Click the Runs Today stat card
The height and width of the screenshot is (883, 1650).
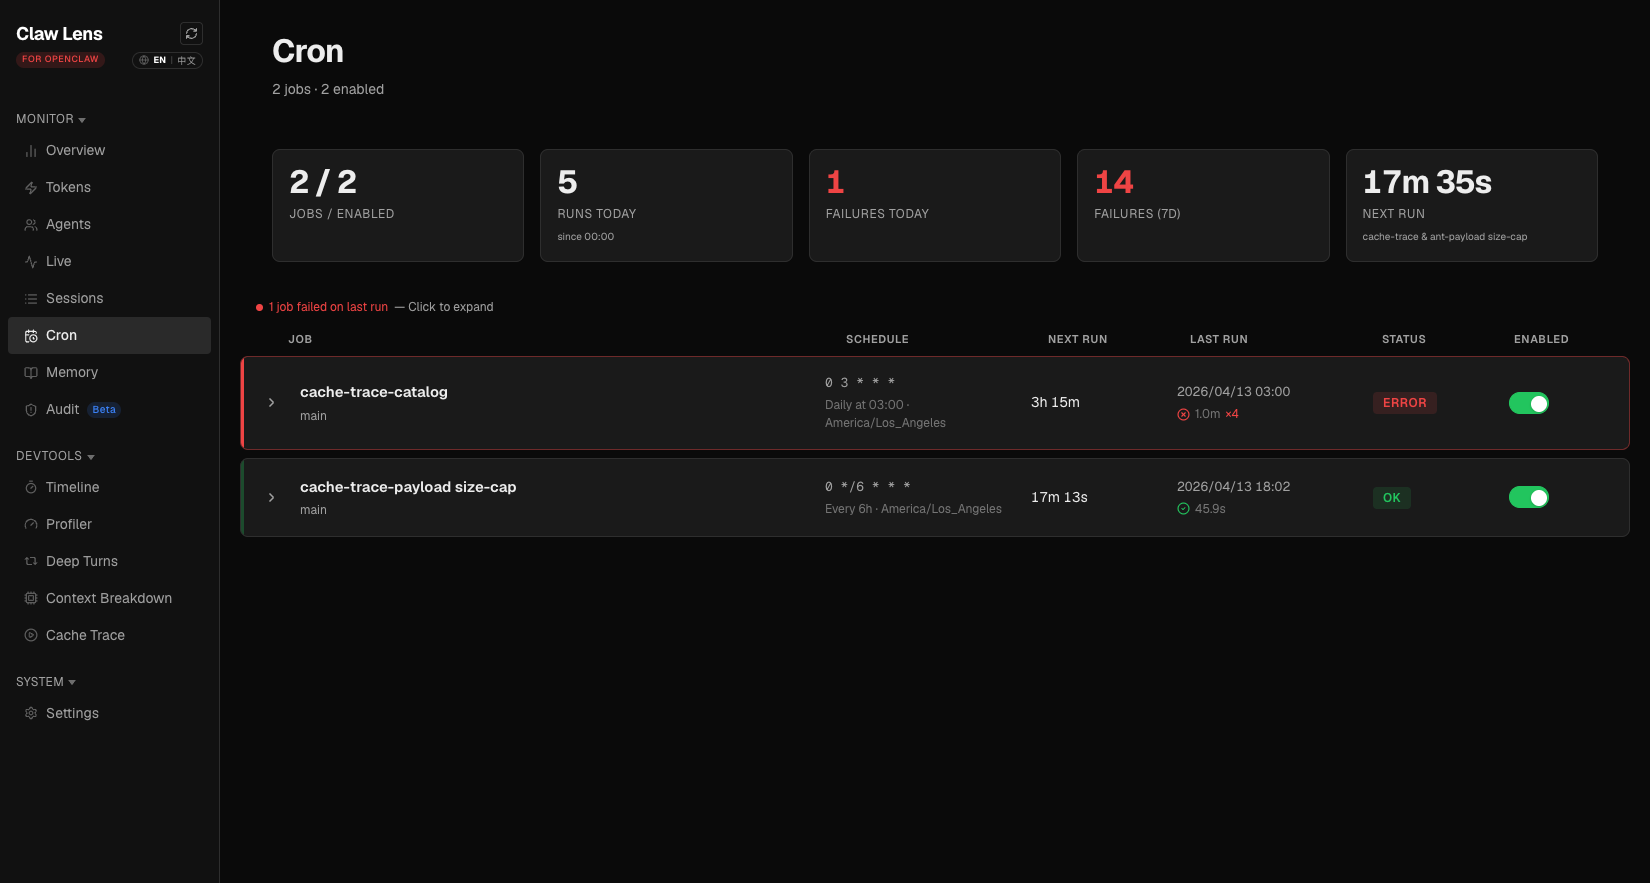click(x=666, y=206)
